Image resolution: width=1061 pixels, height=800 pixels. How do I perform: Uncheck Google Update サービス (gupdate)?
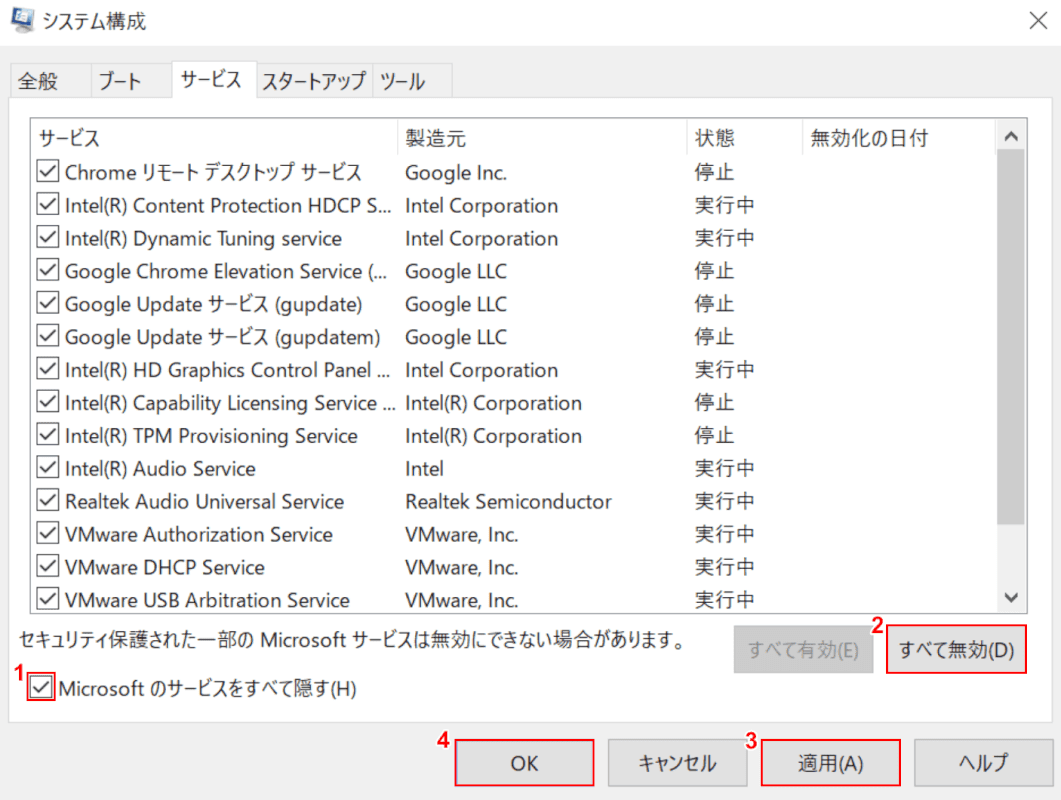[47, 303]
